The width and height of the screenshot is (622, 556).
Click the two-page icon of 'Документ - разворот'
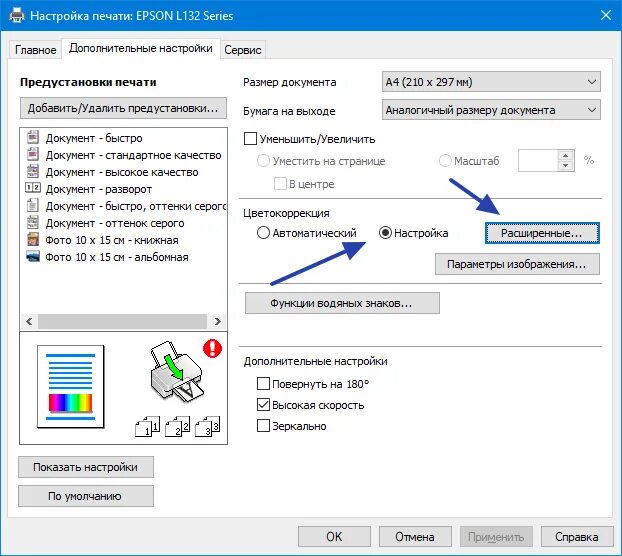33,188
